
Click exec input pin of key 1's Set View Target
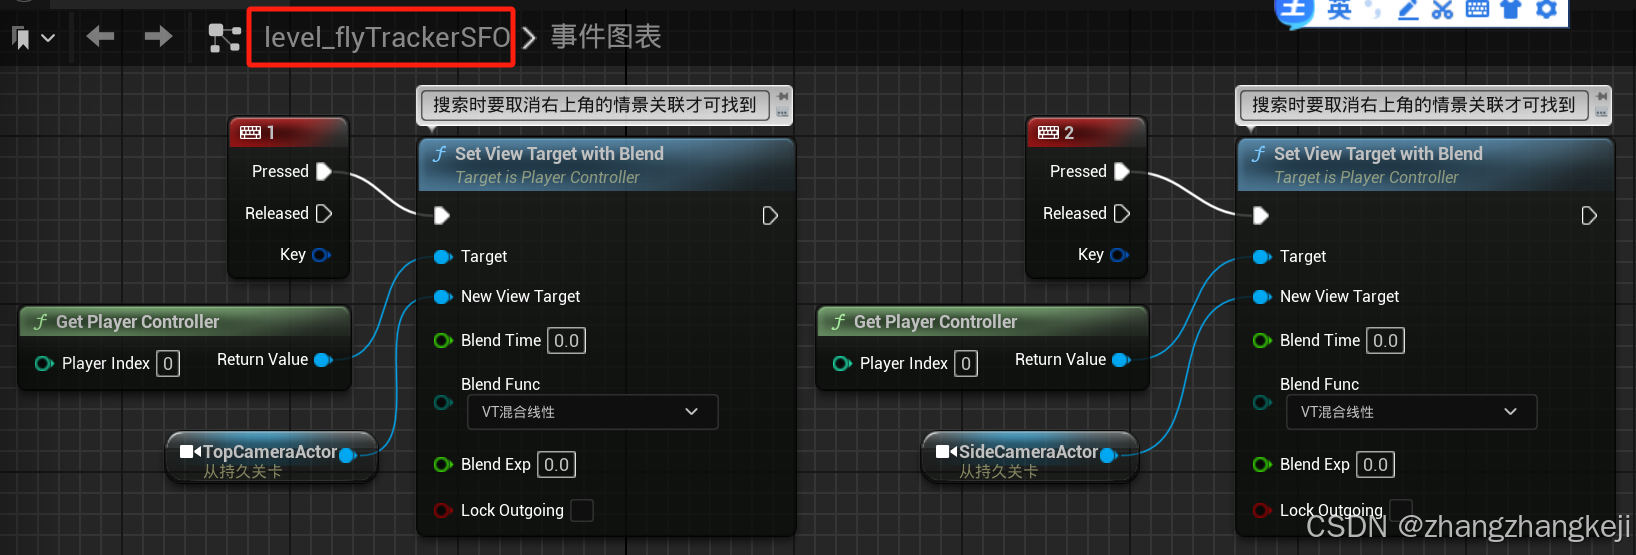442,215
